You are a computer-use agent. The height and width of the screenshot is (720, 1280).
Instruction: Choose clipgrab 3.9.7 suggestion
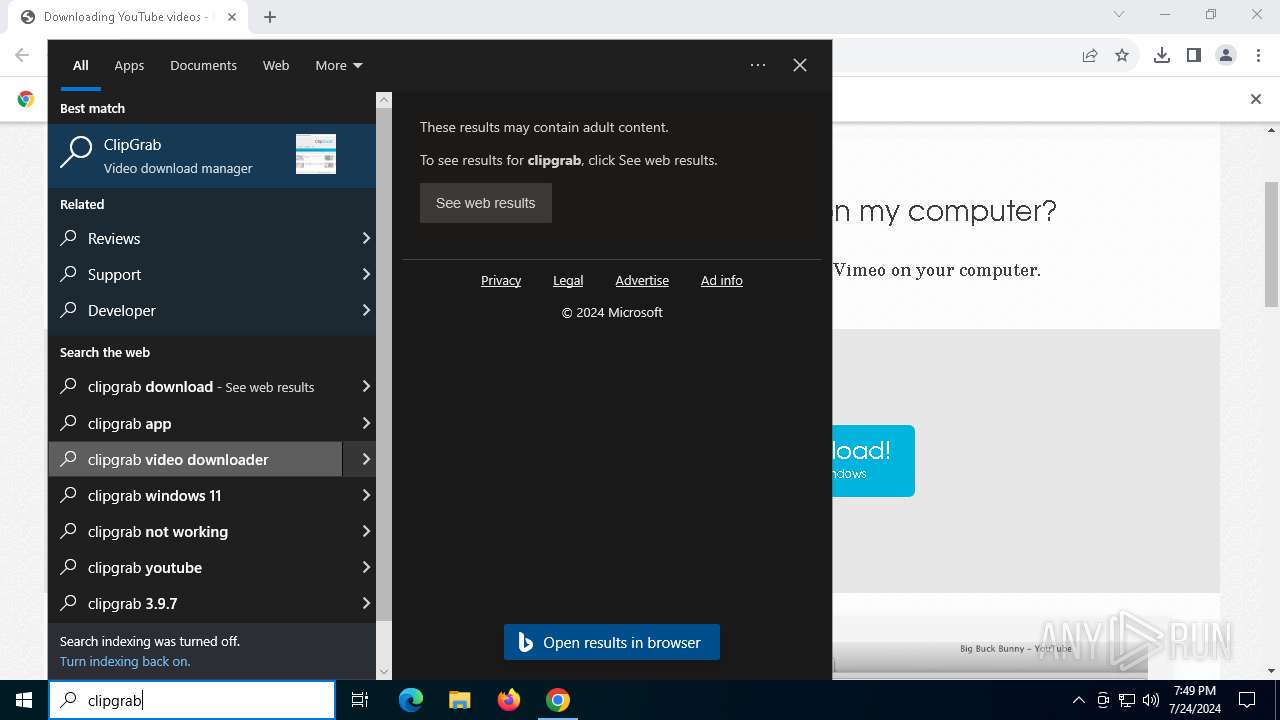point(196,603)
